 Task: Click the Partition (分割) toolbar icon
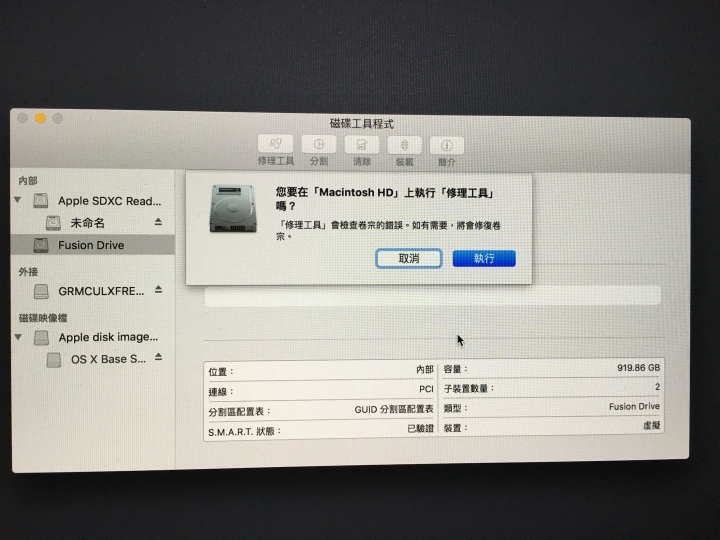(x=319, y=144)
